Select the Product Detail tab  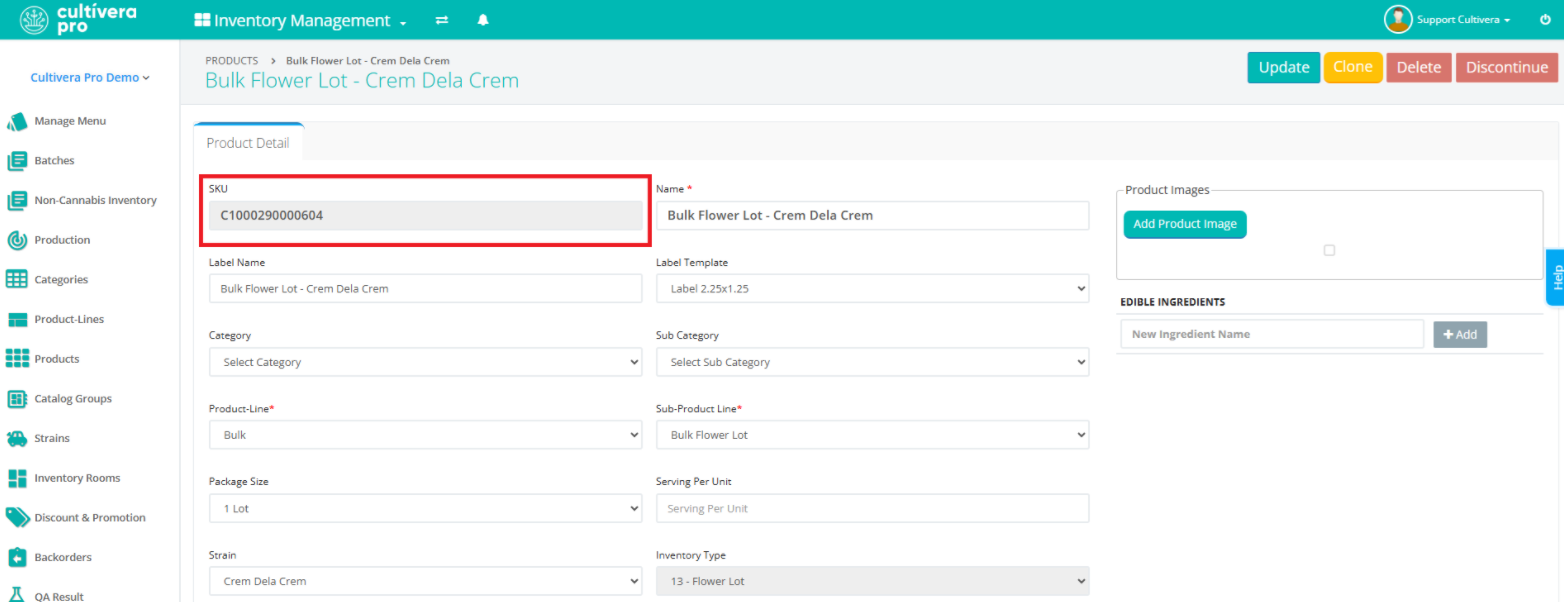coord(248,143)
